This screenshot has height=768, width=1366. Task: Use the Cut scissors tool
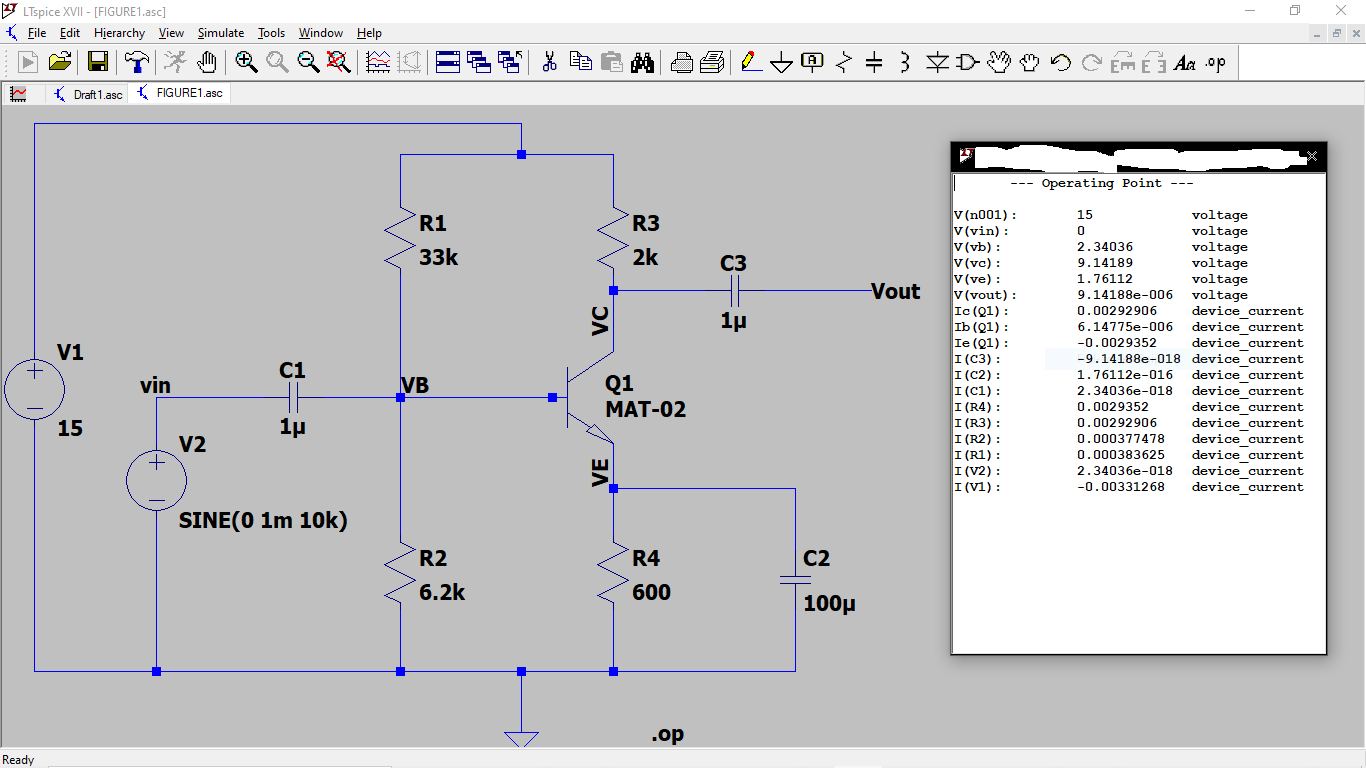[x=548, y=62]
